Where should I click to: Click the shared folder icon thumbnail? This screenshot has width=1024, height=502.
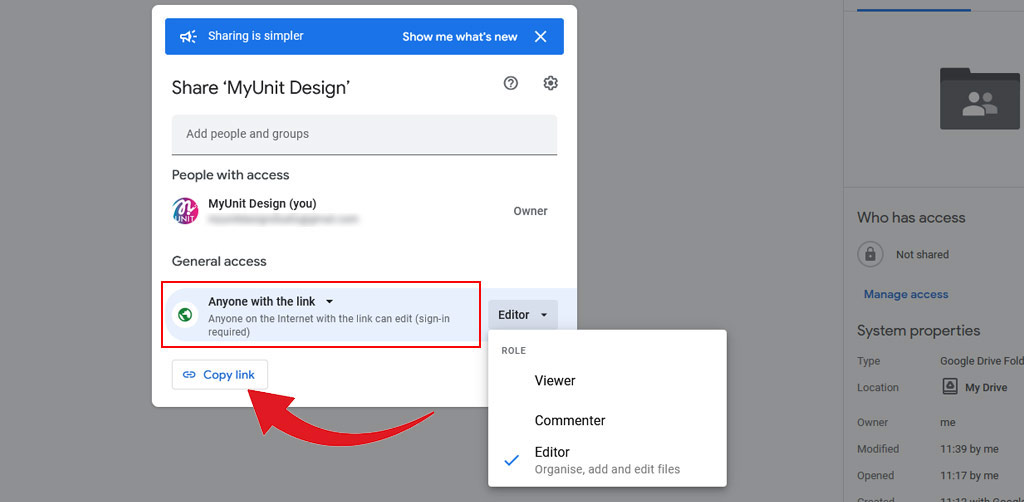click(x=980, y=99)
